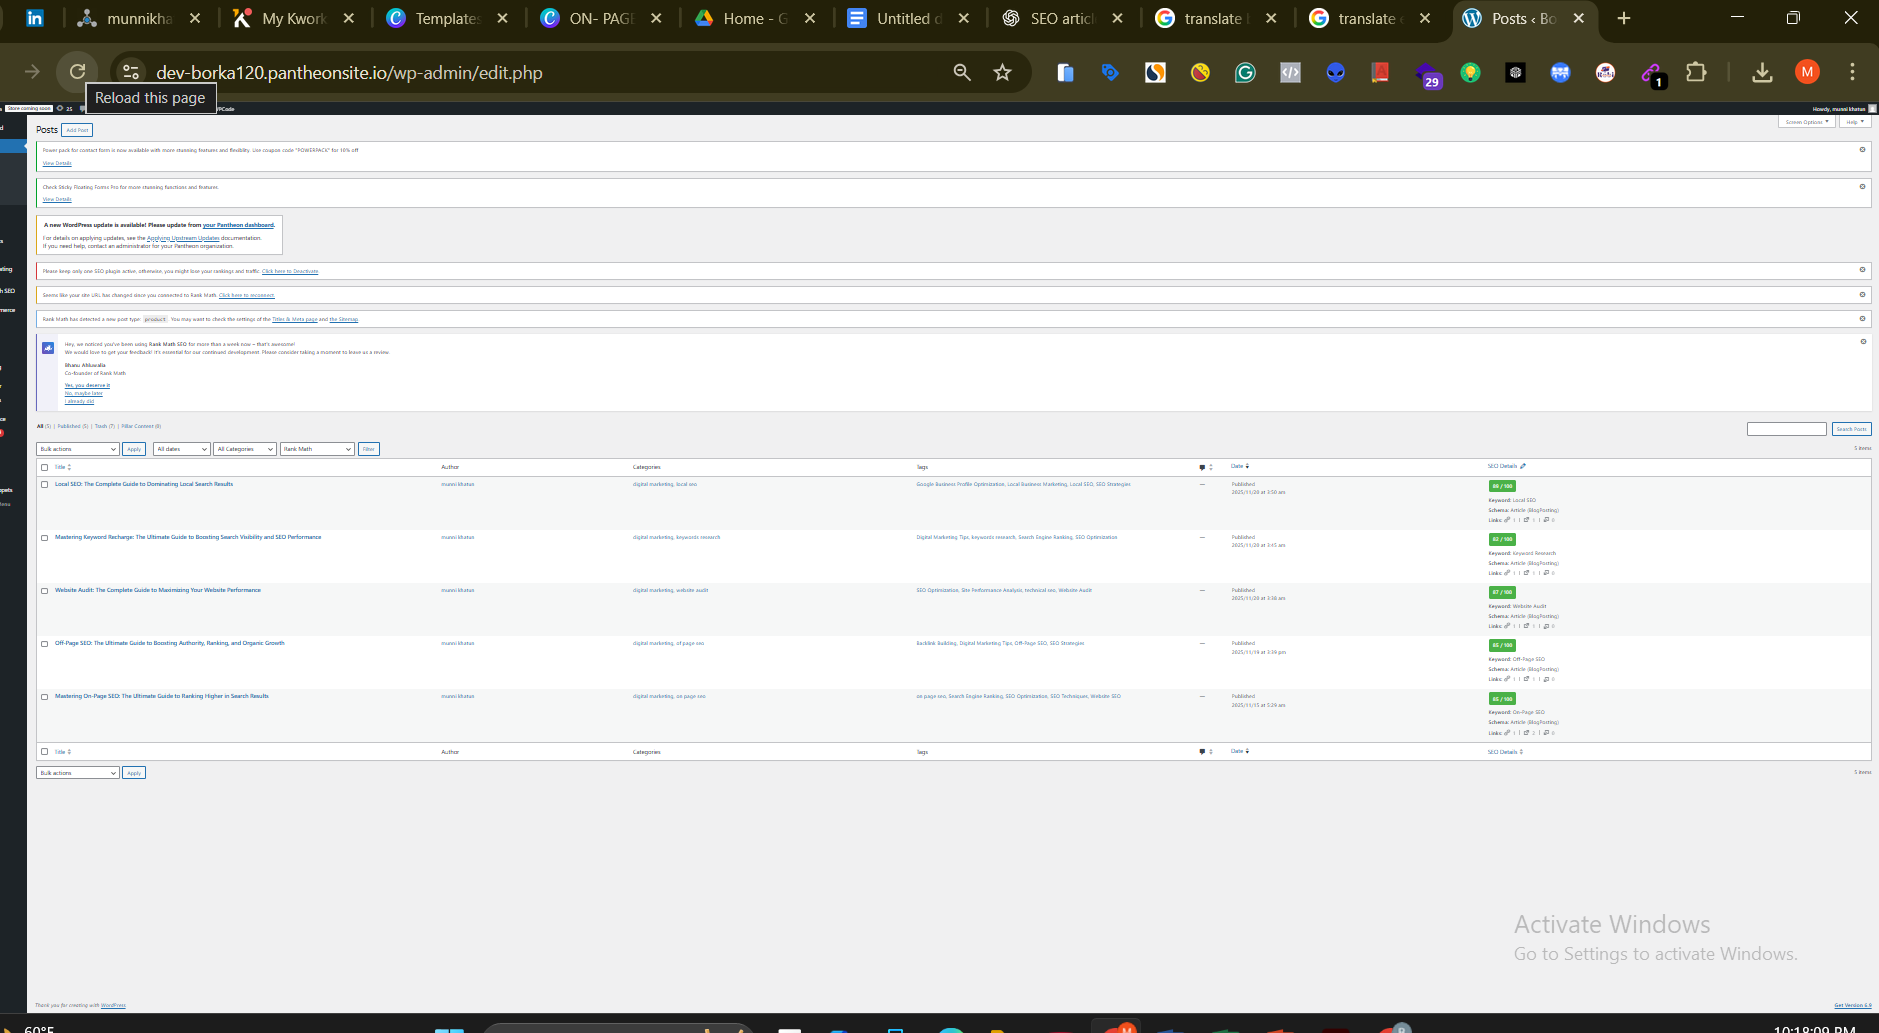The image size is (1879, 1033).
Task: Select the checkbox for the Local SEO post
Action: (44, 483)
